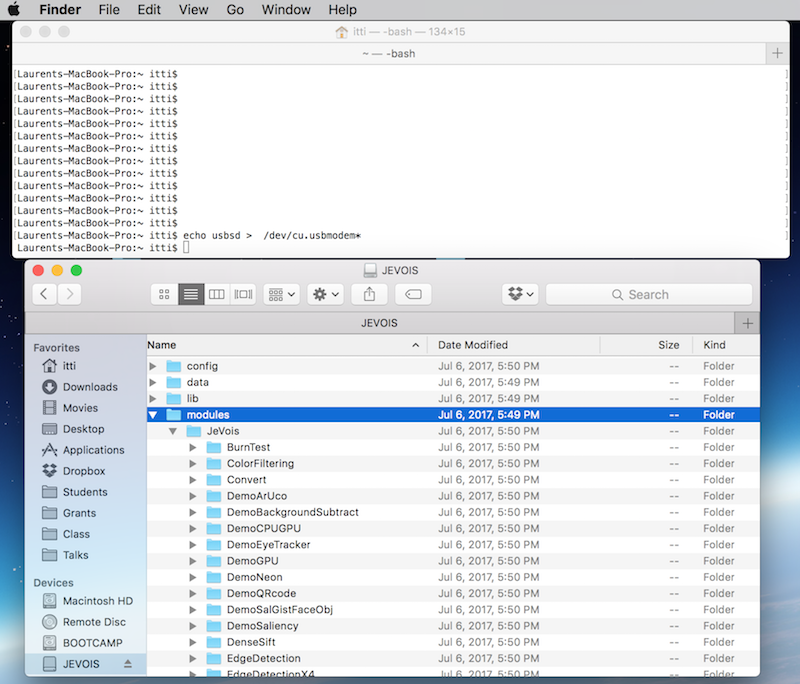Switch Finder to icon view
Screen dimensions: 800x684
click(164, 294)
